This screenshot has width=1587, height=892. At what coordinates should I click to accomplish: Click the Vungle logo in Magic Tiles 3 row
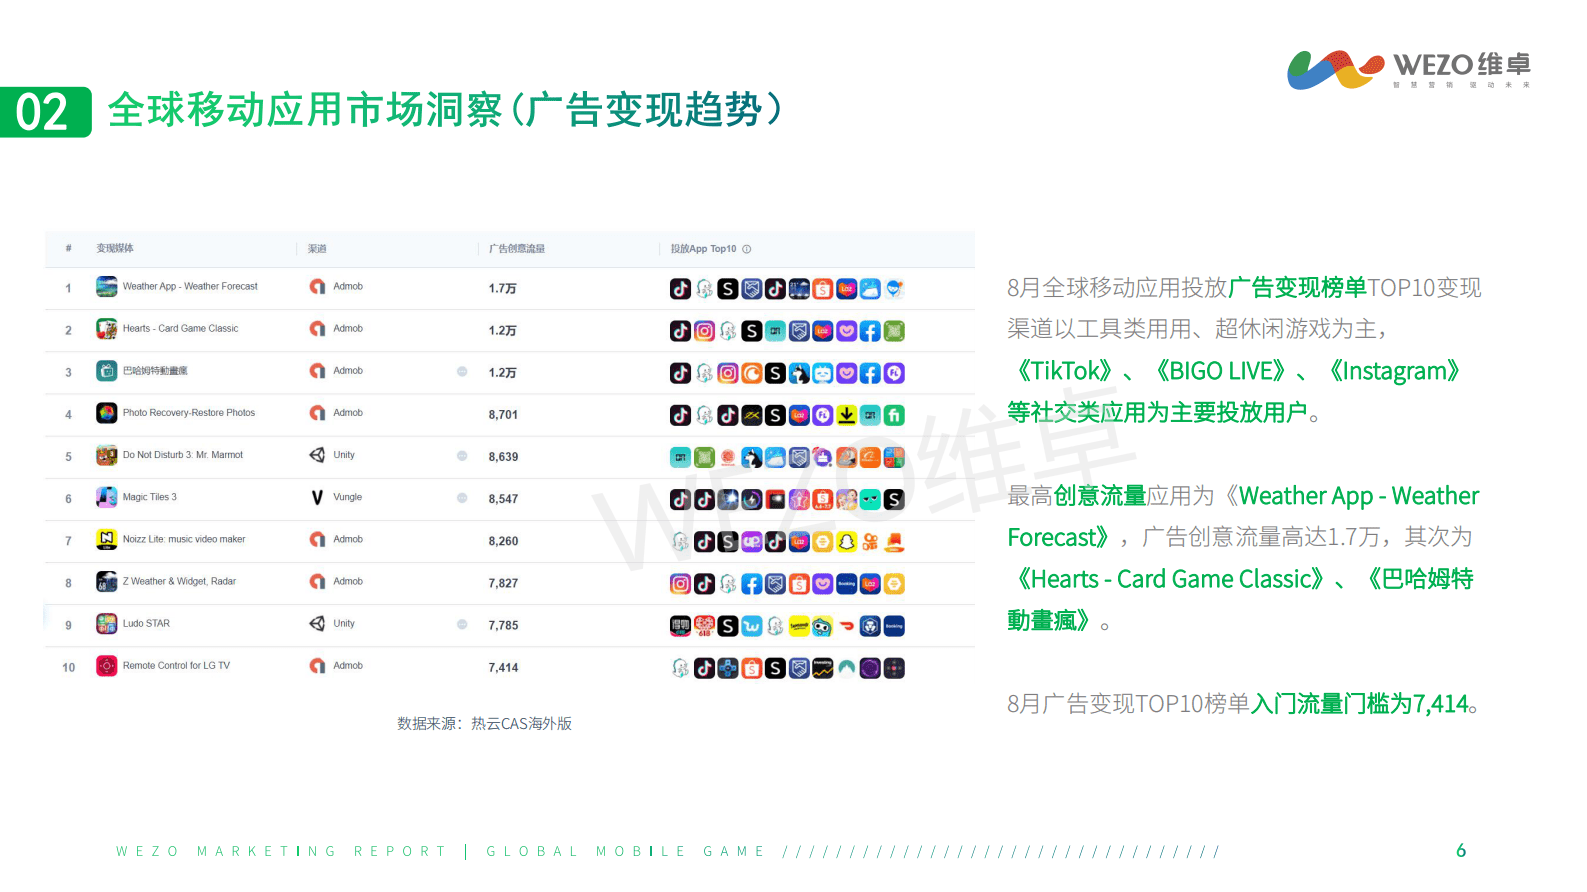click(x=317, y=497)
